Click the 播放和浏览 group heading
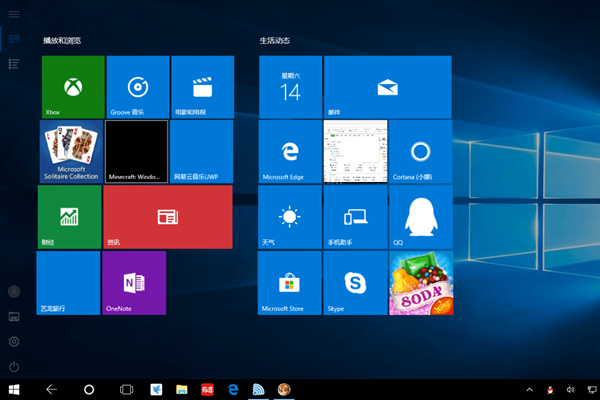 (x=62, y=41)
